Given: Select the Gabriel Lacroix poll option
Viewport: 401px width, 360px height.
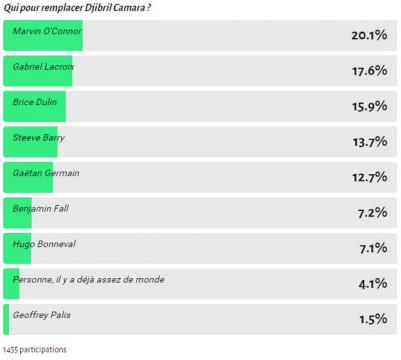Looking at the screenshot, I should click(200, 71).
